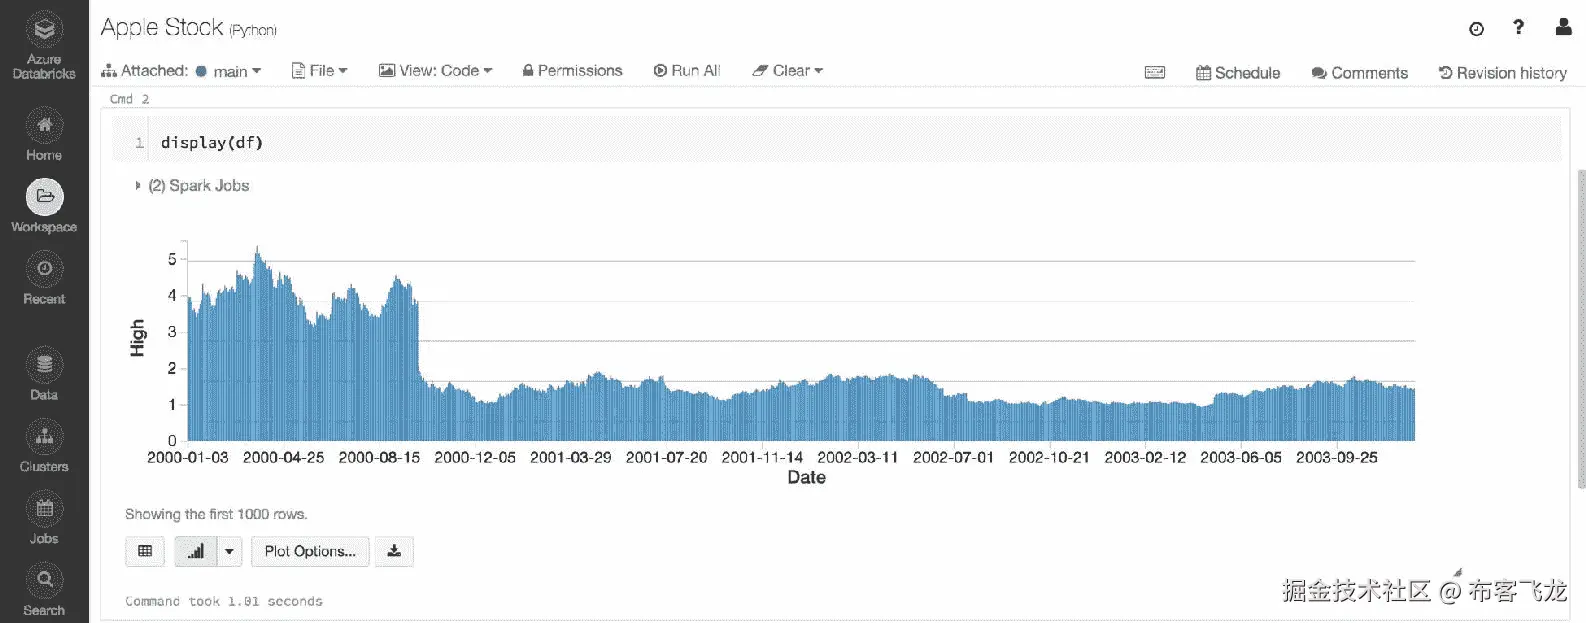The width and height of the screenshot is (1586, 623).
Task: Click the Date axis title
Action: [806, 478]
